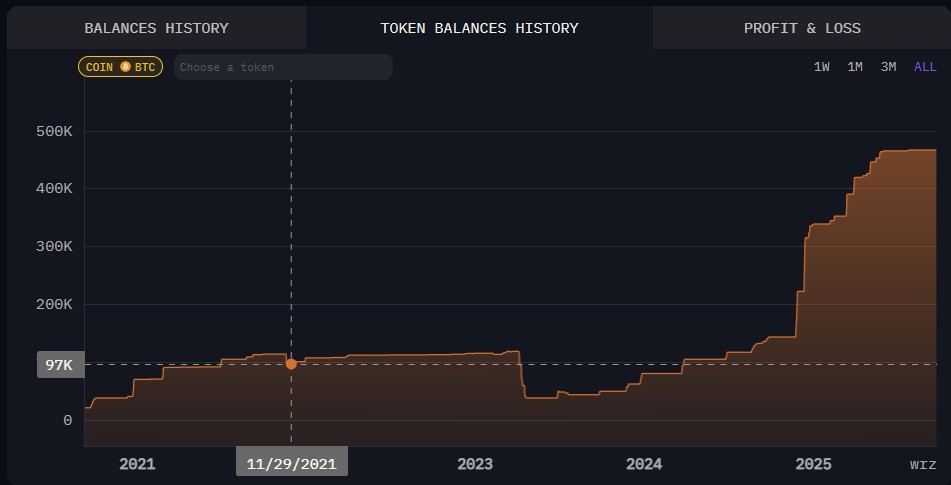
Task: Click the 11/29/2021 date label
Action: 291,464
